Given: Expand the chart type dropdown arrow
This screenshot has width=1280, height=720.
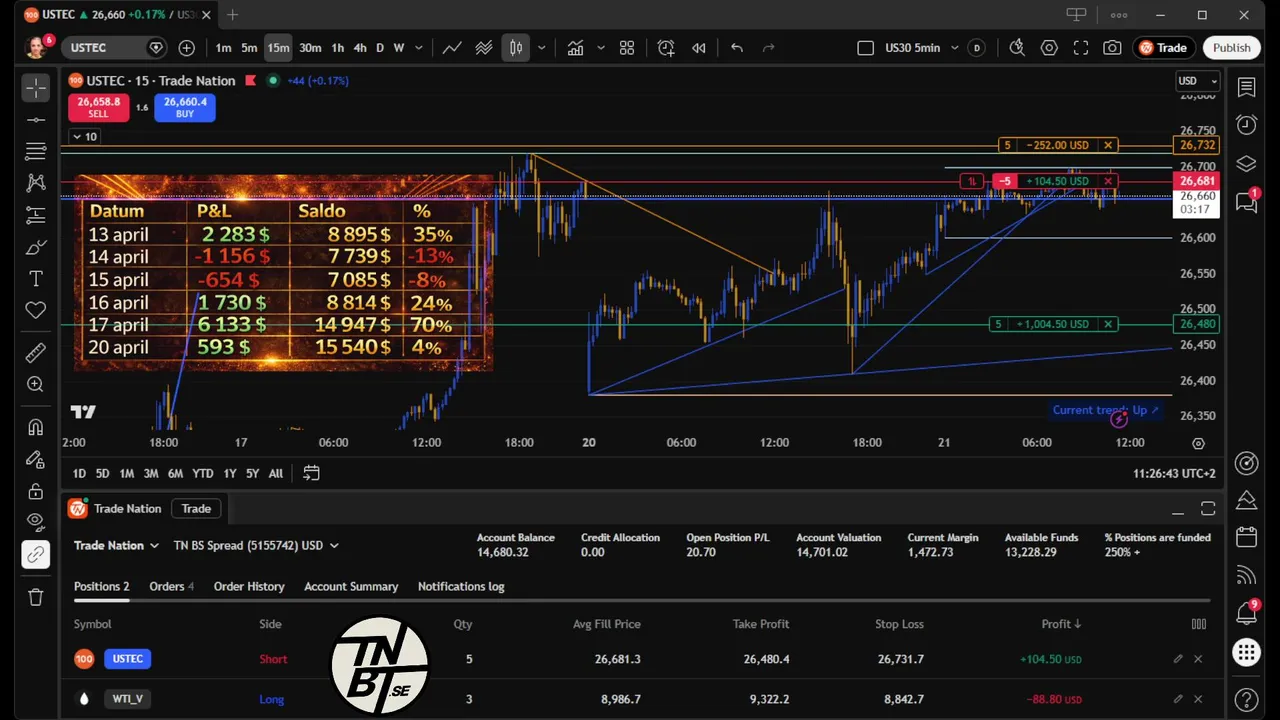Looking at the screenshot, I should coord(542,48).
